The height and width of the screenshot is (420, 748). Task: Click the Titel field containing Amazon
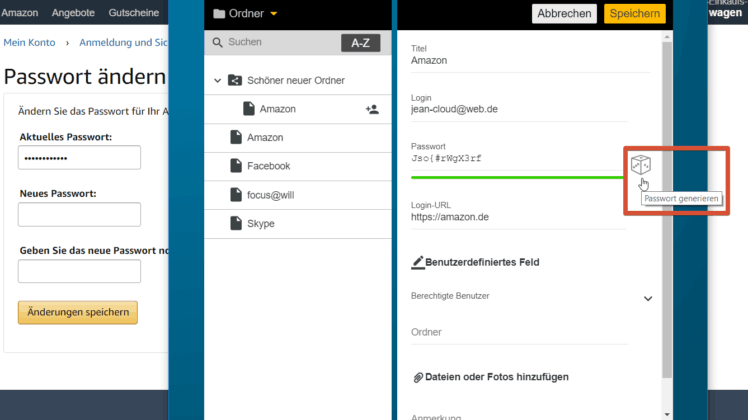530,61
